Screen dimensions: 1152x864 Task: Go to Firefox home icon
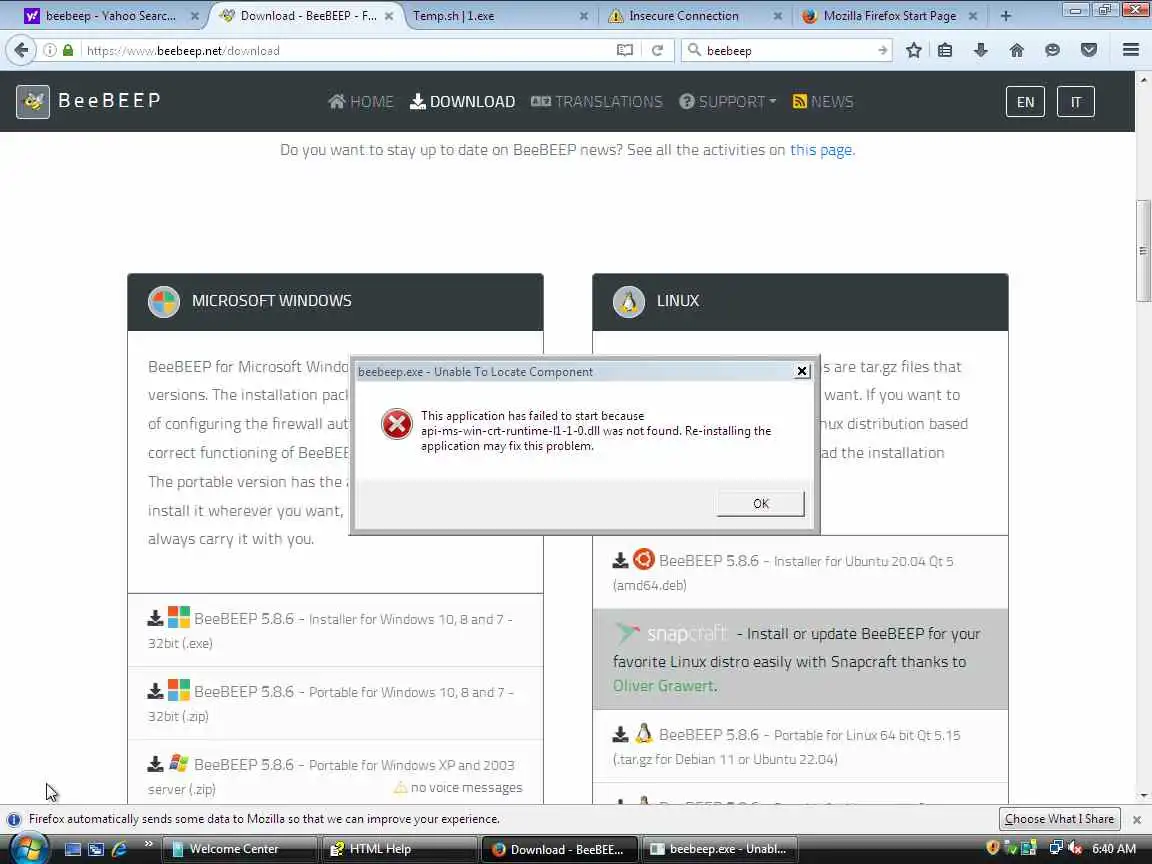tap(1016, 50)
